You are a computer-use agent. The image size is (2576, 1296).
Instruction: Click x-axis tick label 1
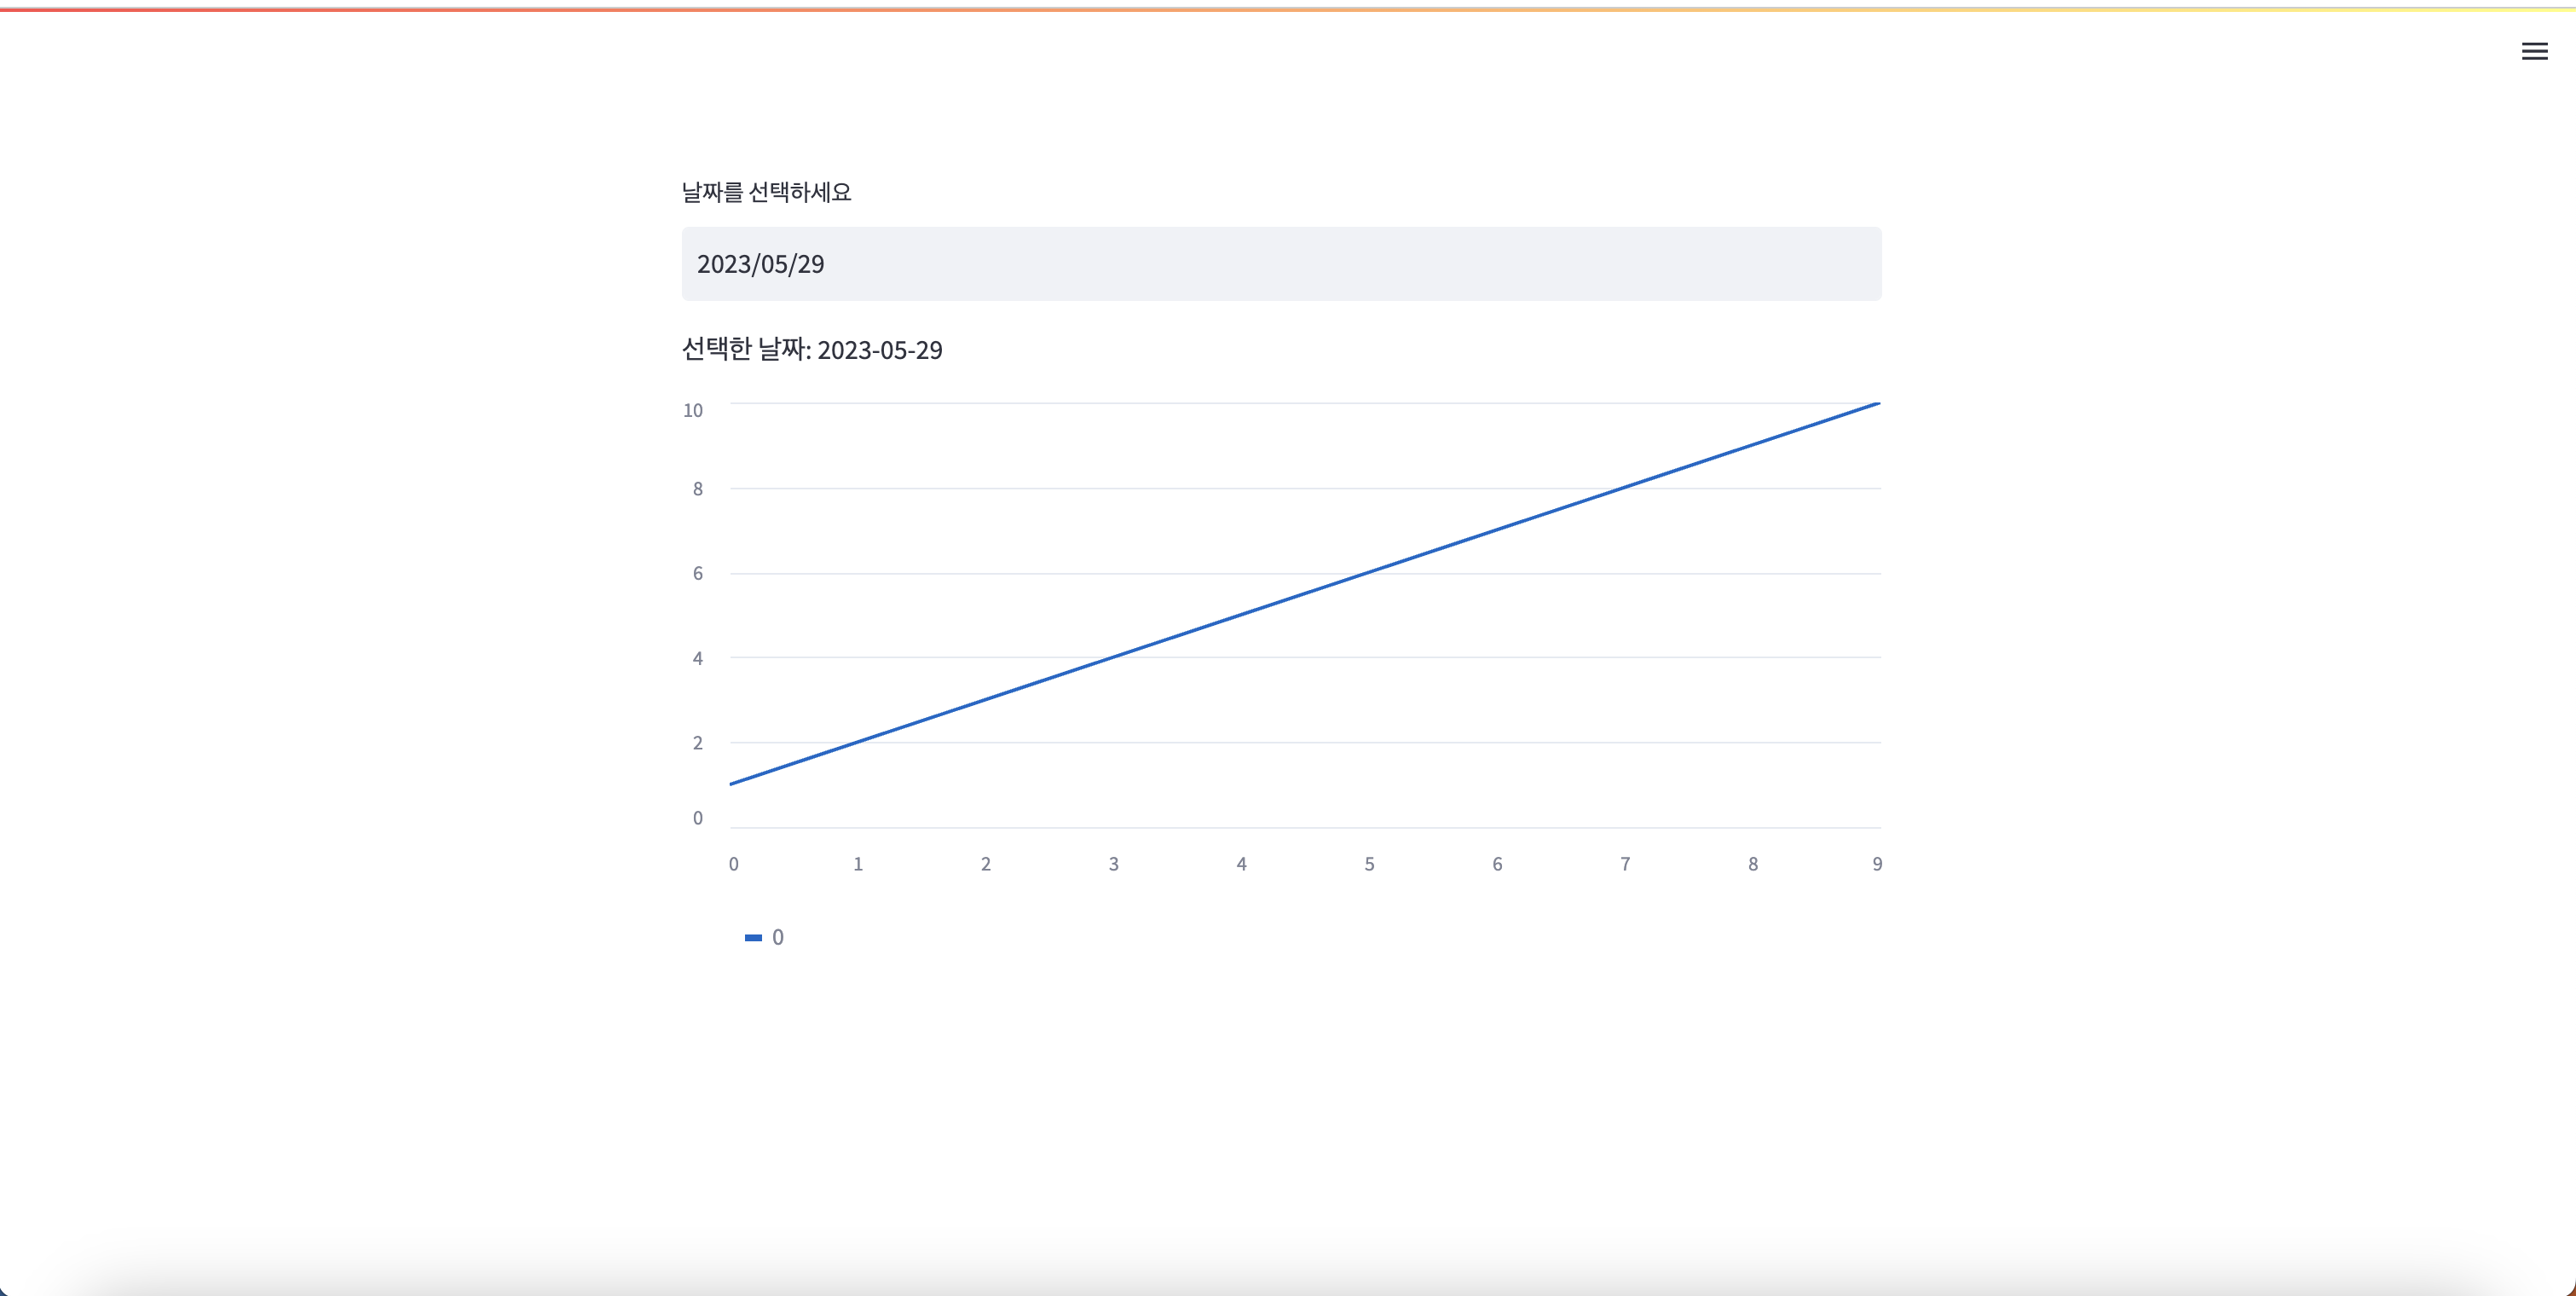(x=858, y=864)
